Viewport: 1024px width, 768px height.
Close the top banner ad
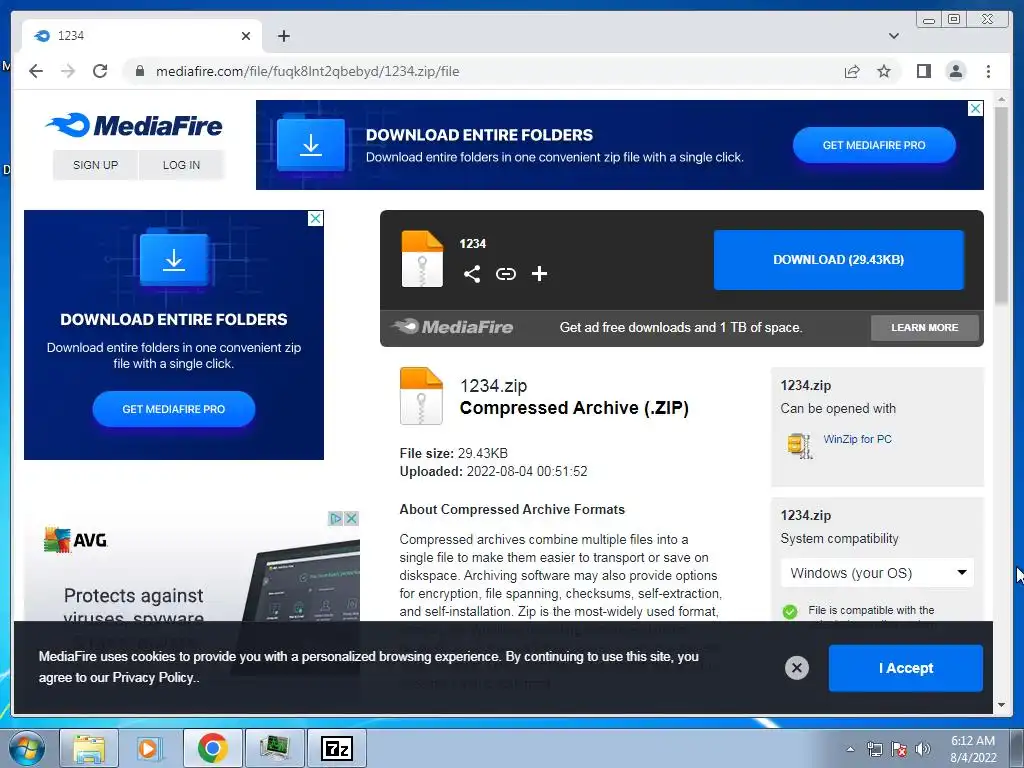[x=975, y=108]
